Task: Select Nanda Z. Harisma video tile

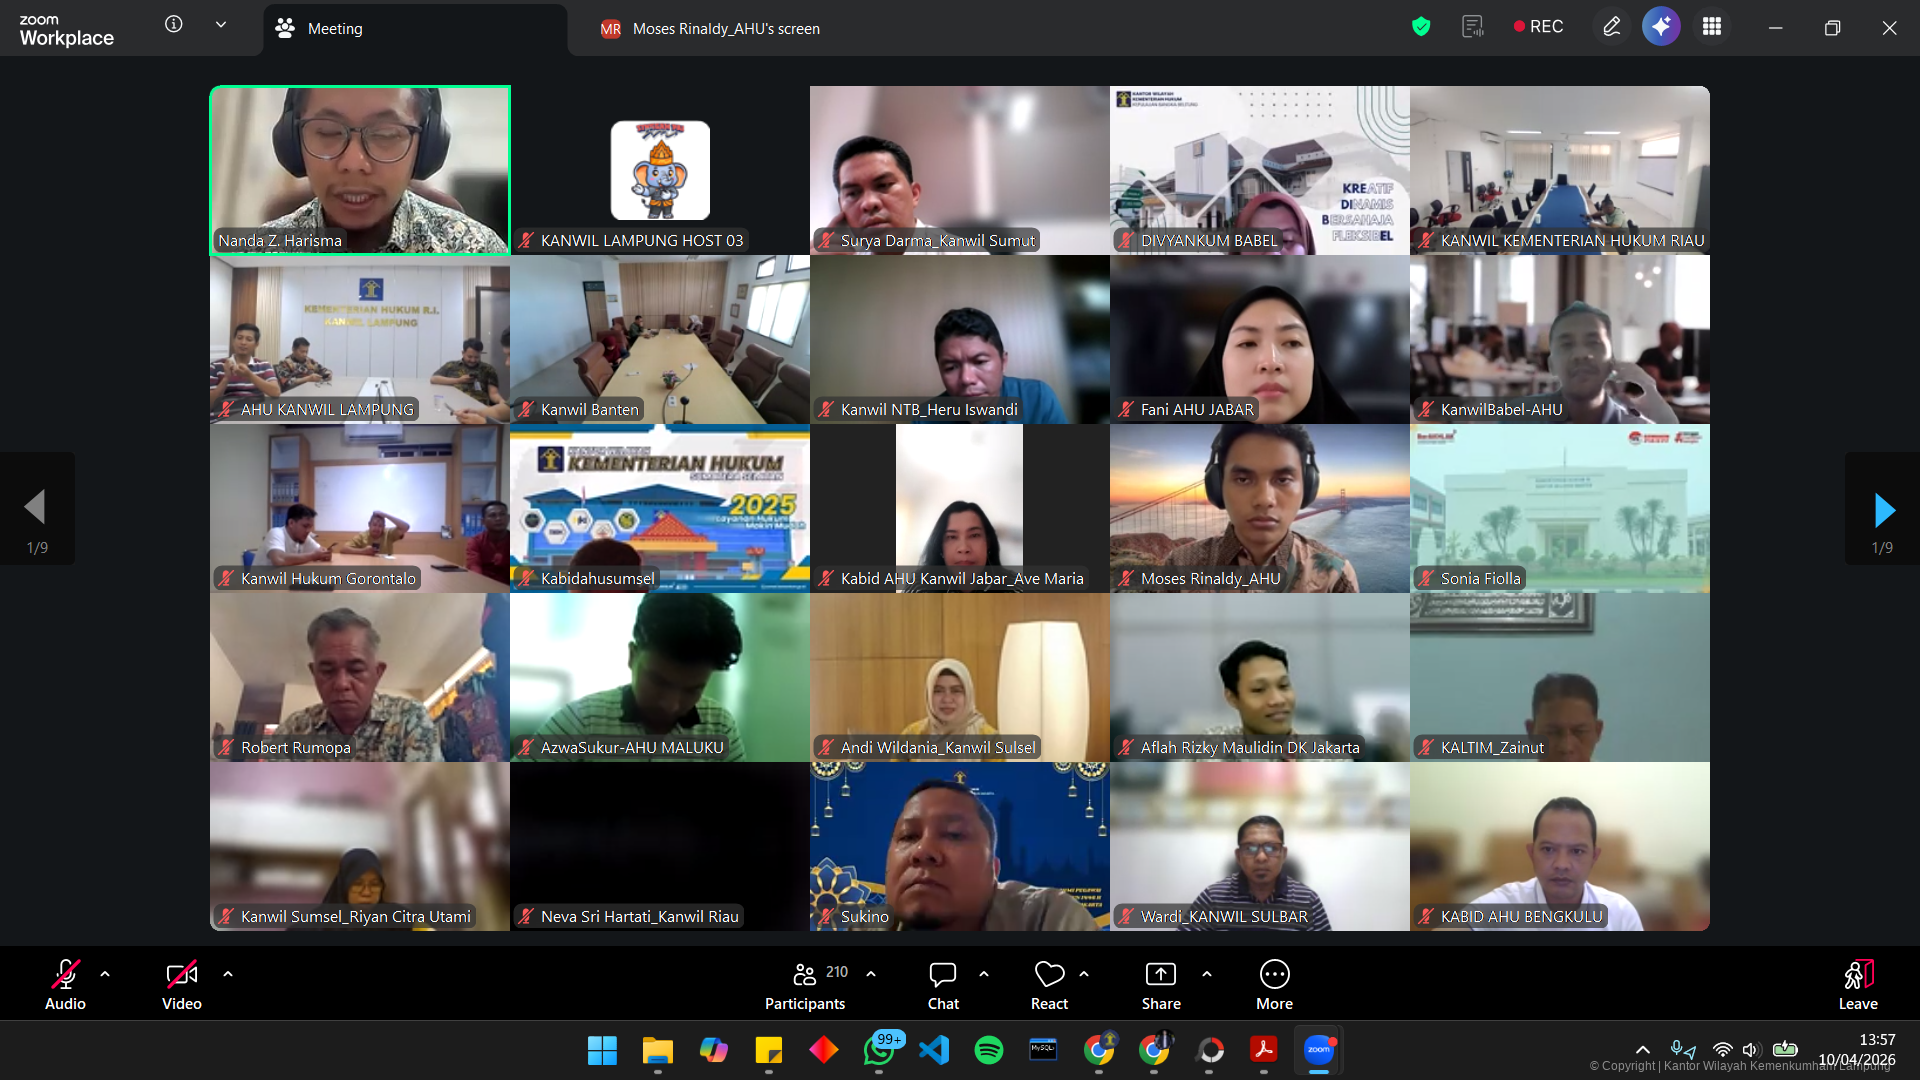Action: click(360, 170)
